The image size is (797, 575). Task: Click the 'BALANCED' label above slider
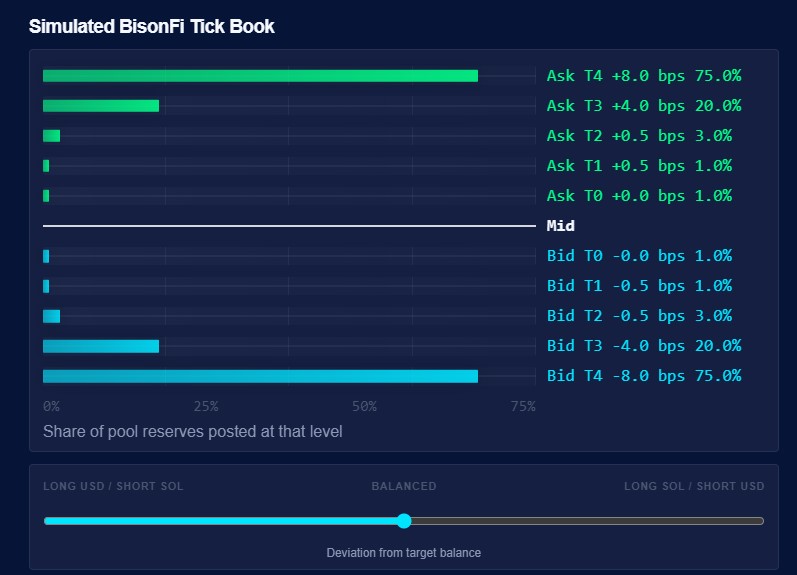[404, 486]
